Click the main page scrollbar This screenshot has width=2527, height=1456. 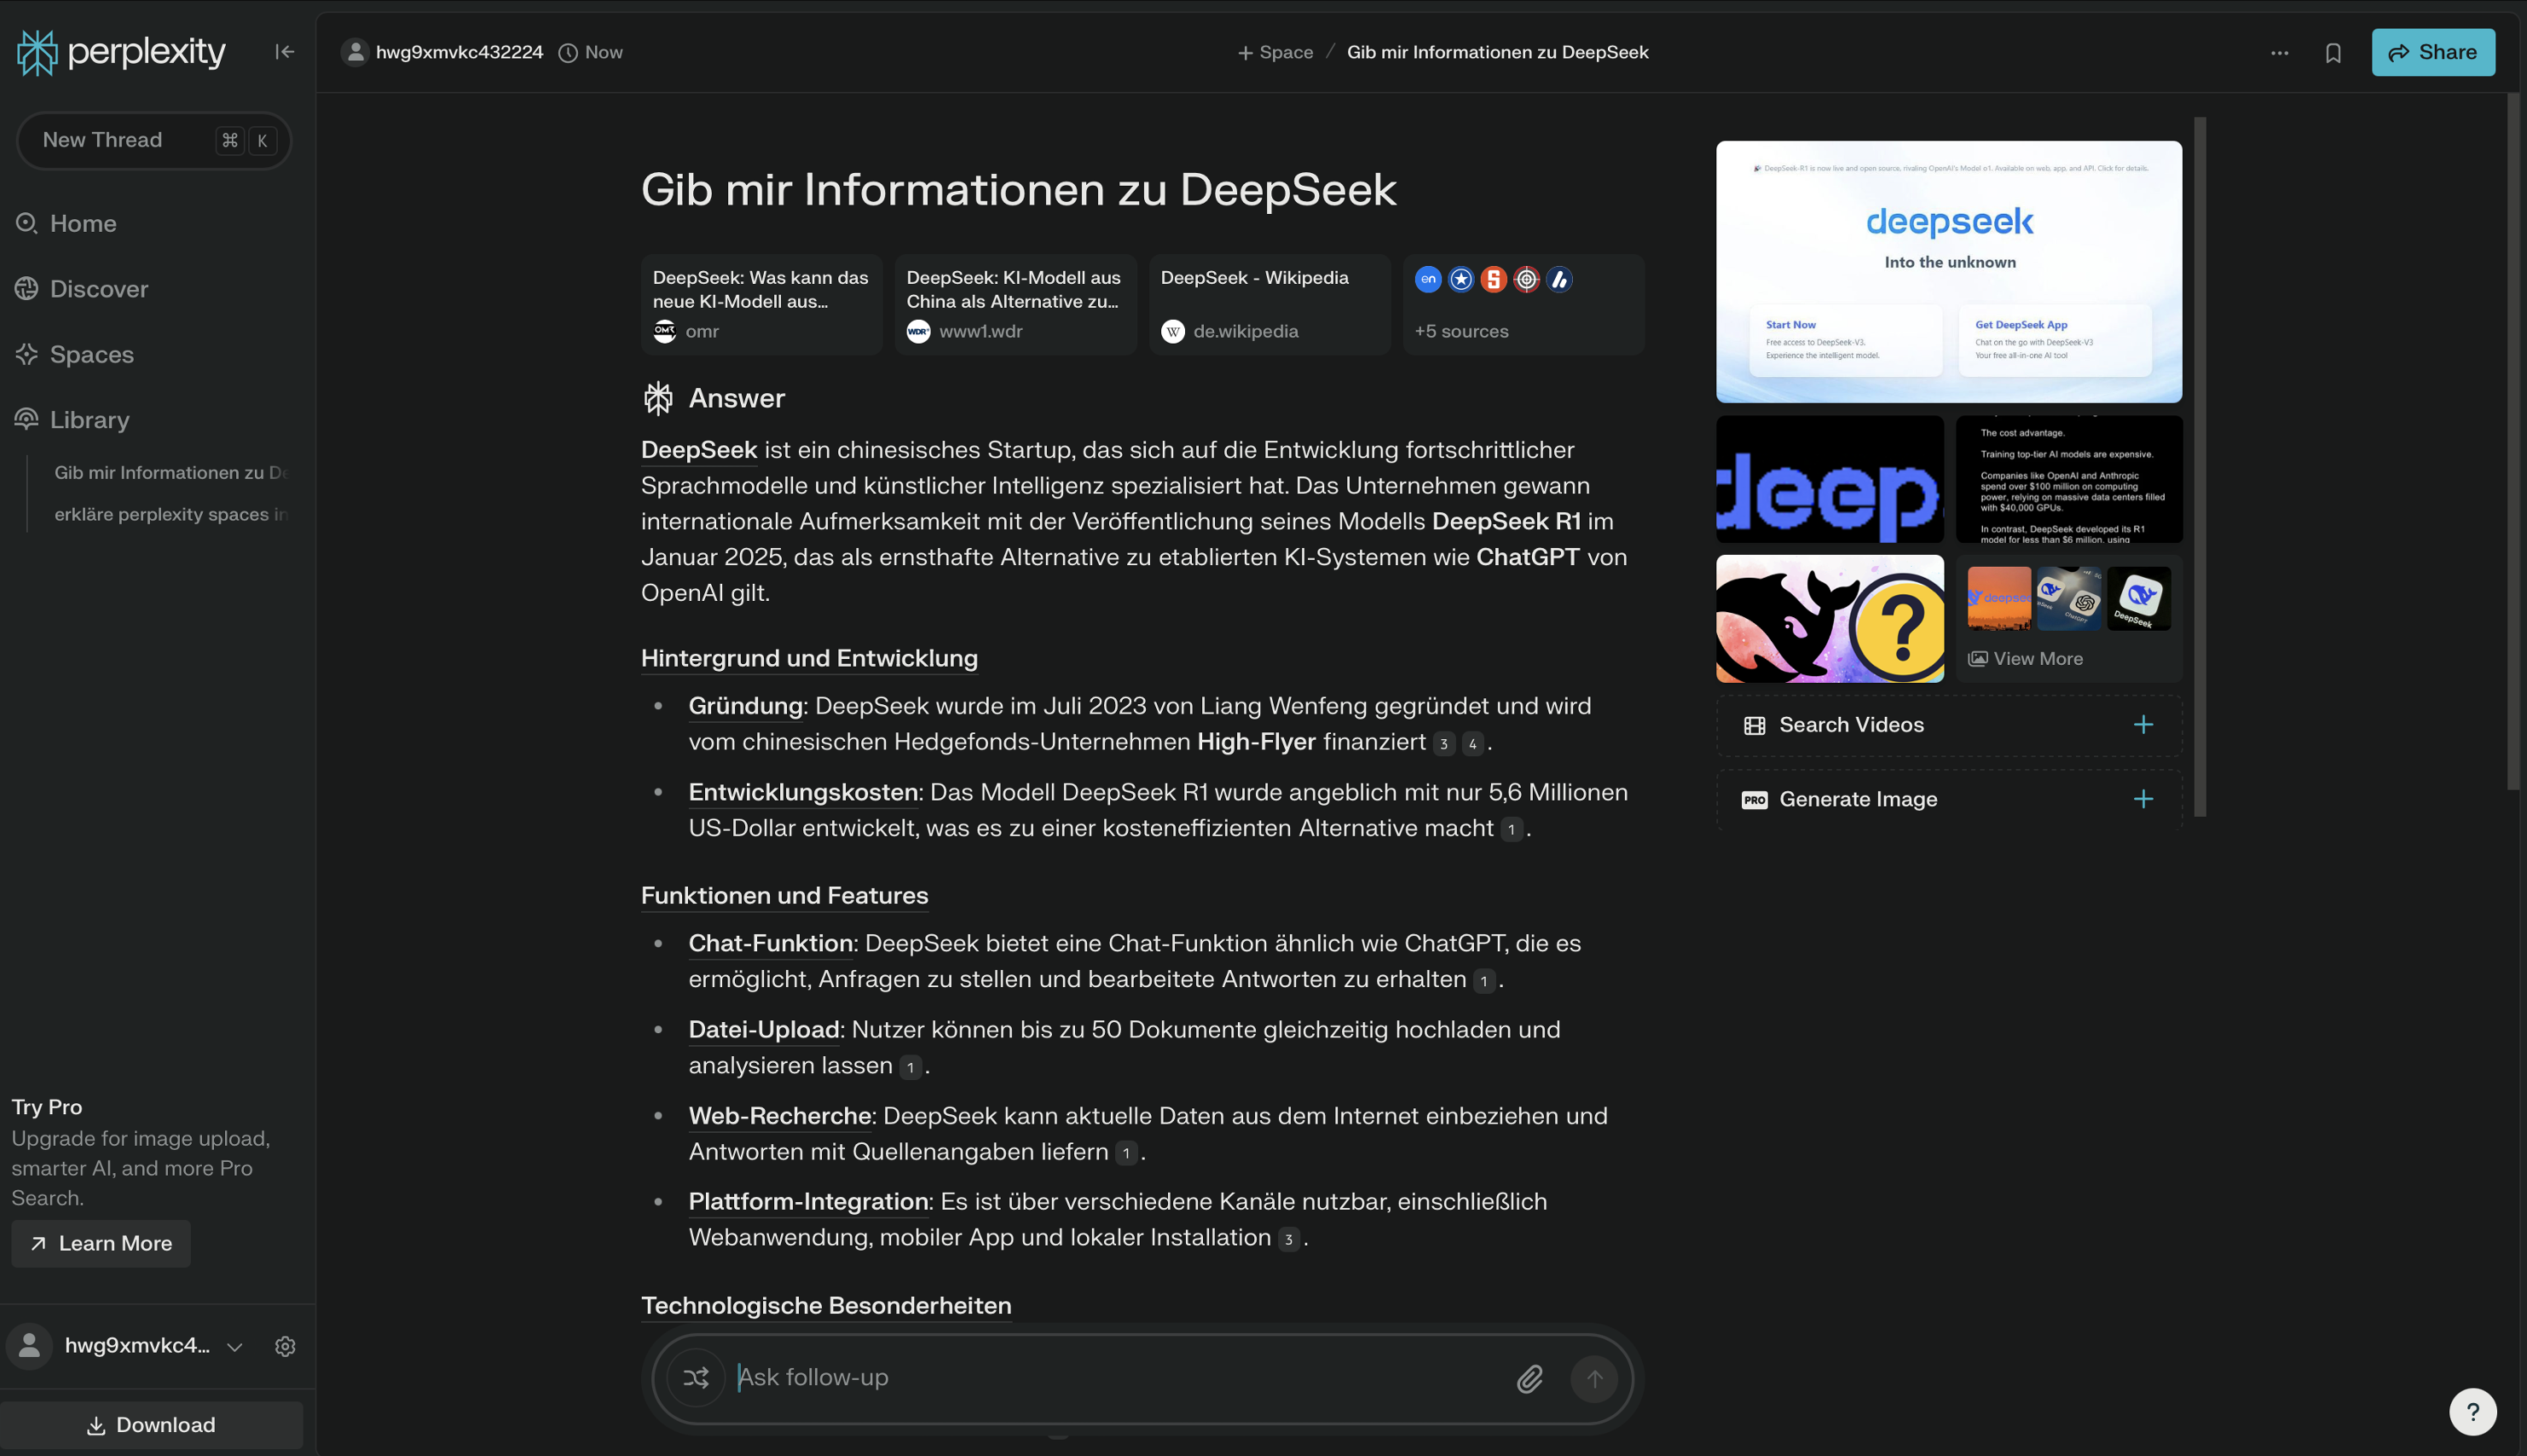click(x=2514, y=441)
